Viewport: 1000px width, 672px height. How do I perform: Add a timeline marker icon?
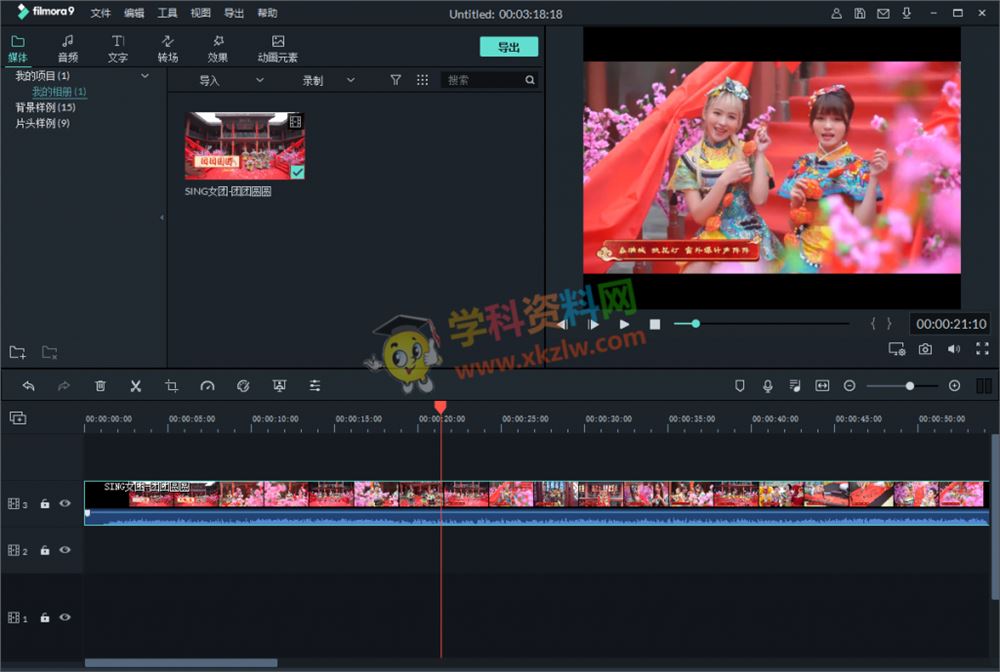tap(740, 386)
